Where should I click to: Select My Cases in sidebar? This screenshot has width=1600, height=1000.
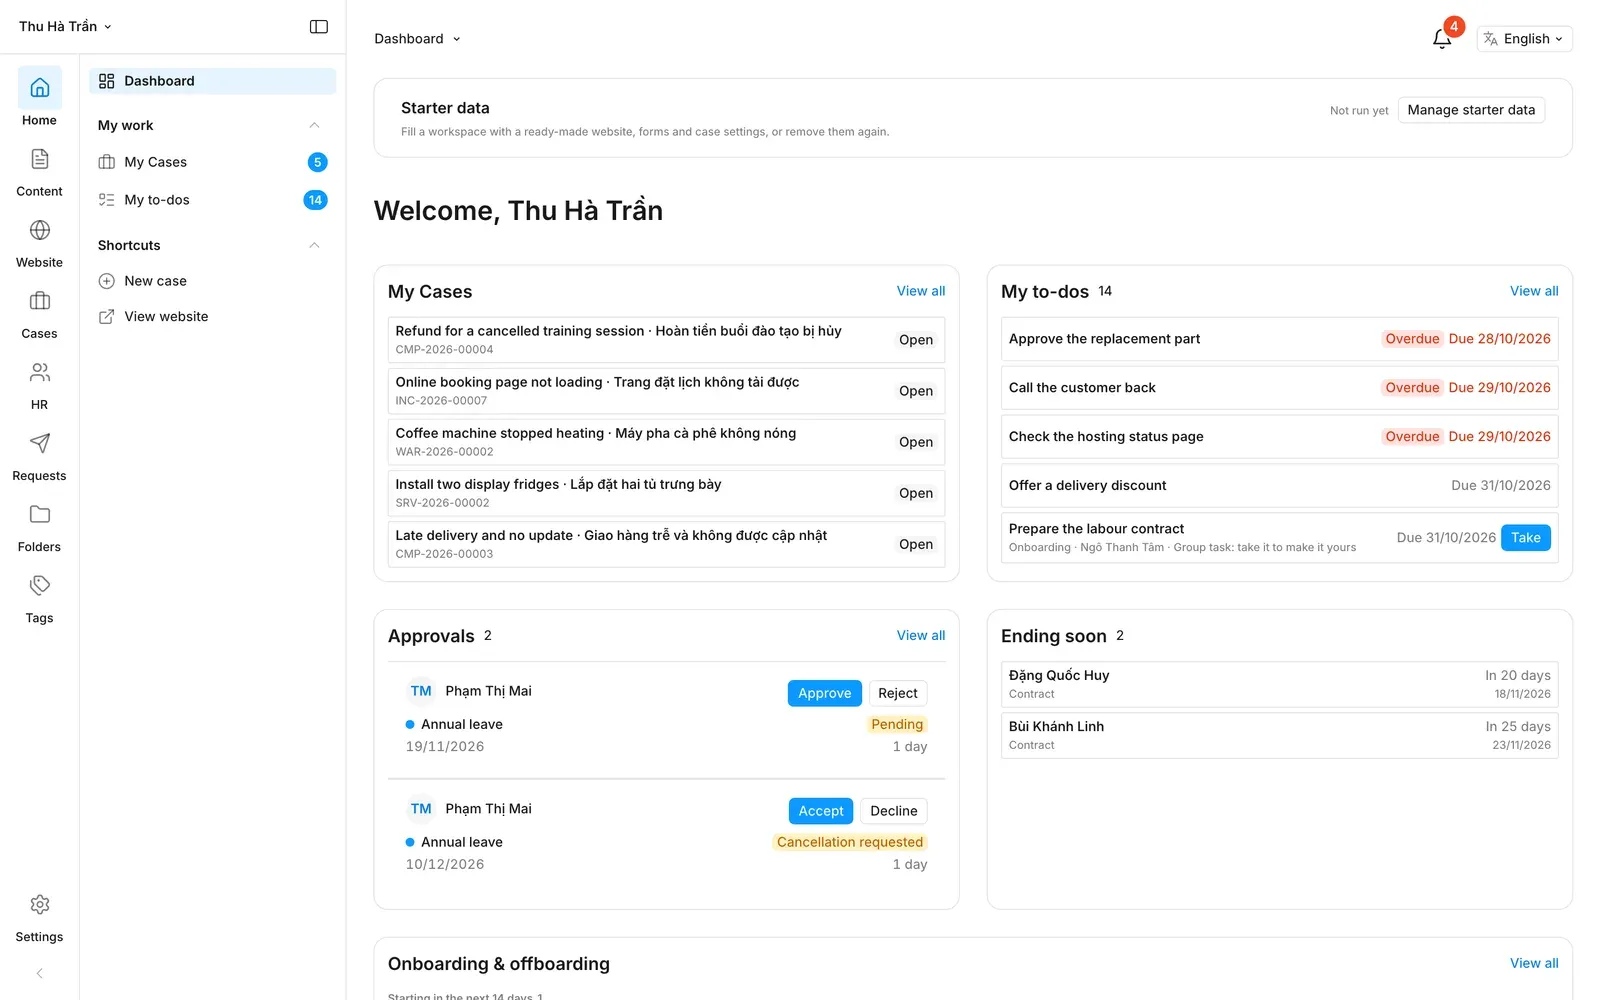pos(212,162)
